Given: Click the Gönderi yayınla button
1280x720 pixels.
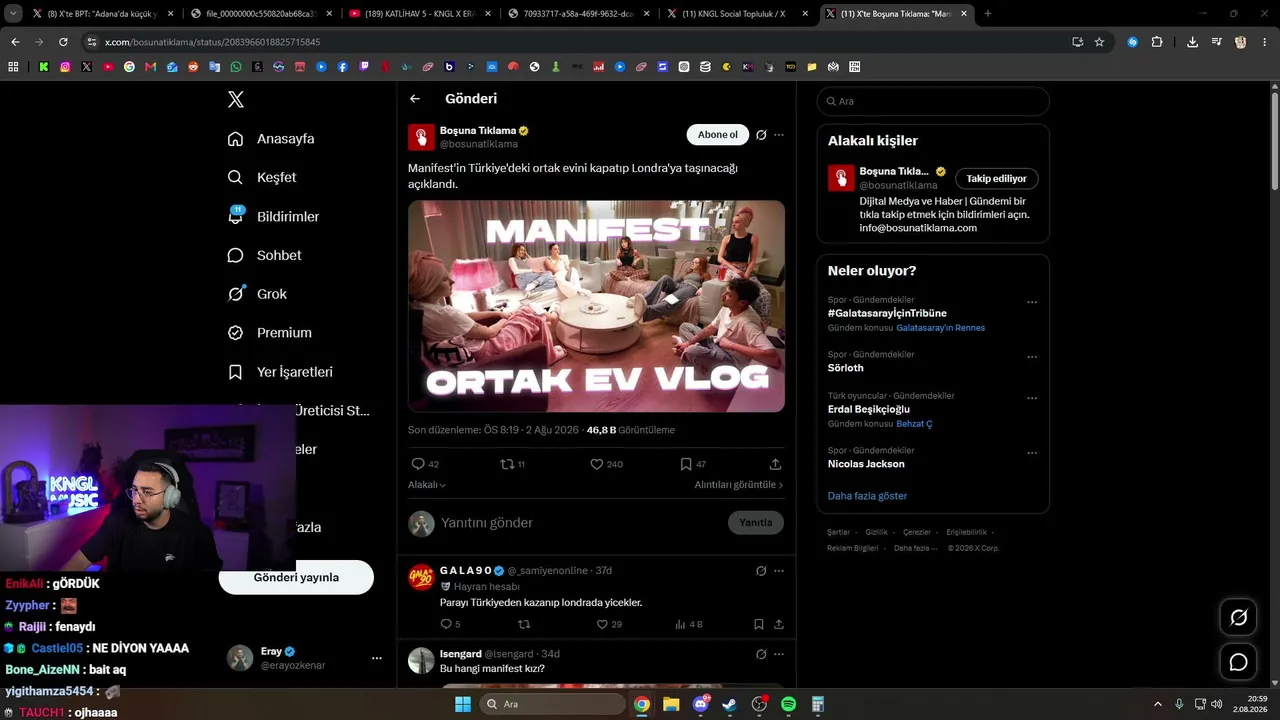Looking at the screenshot, I should 296,577.
